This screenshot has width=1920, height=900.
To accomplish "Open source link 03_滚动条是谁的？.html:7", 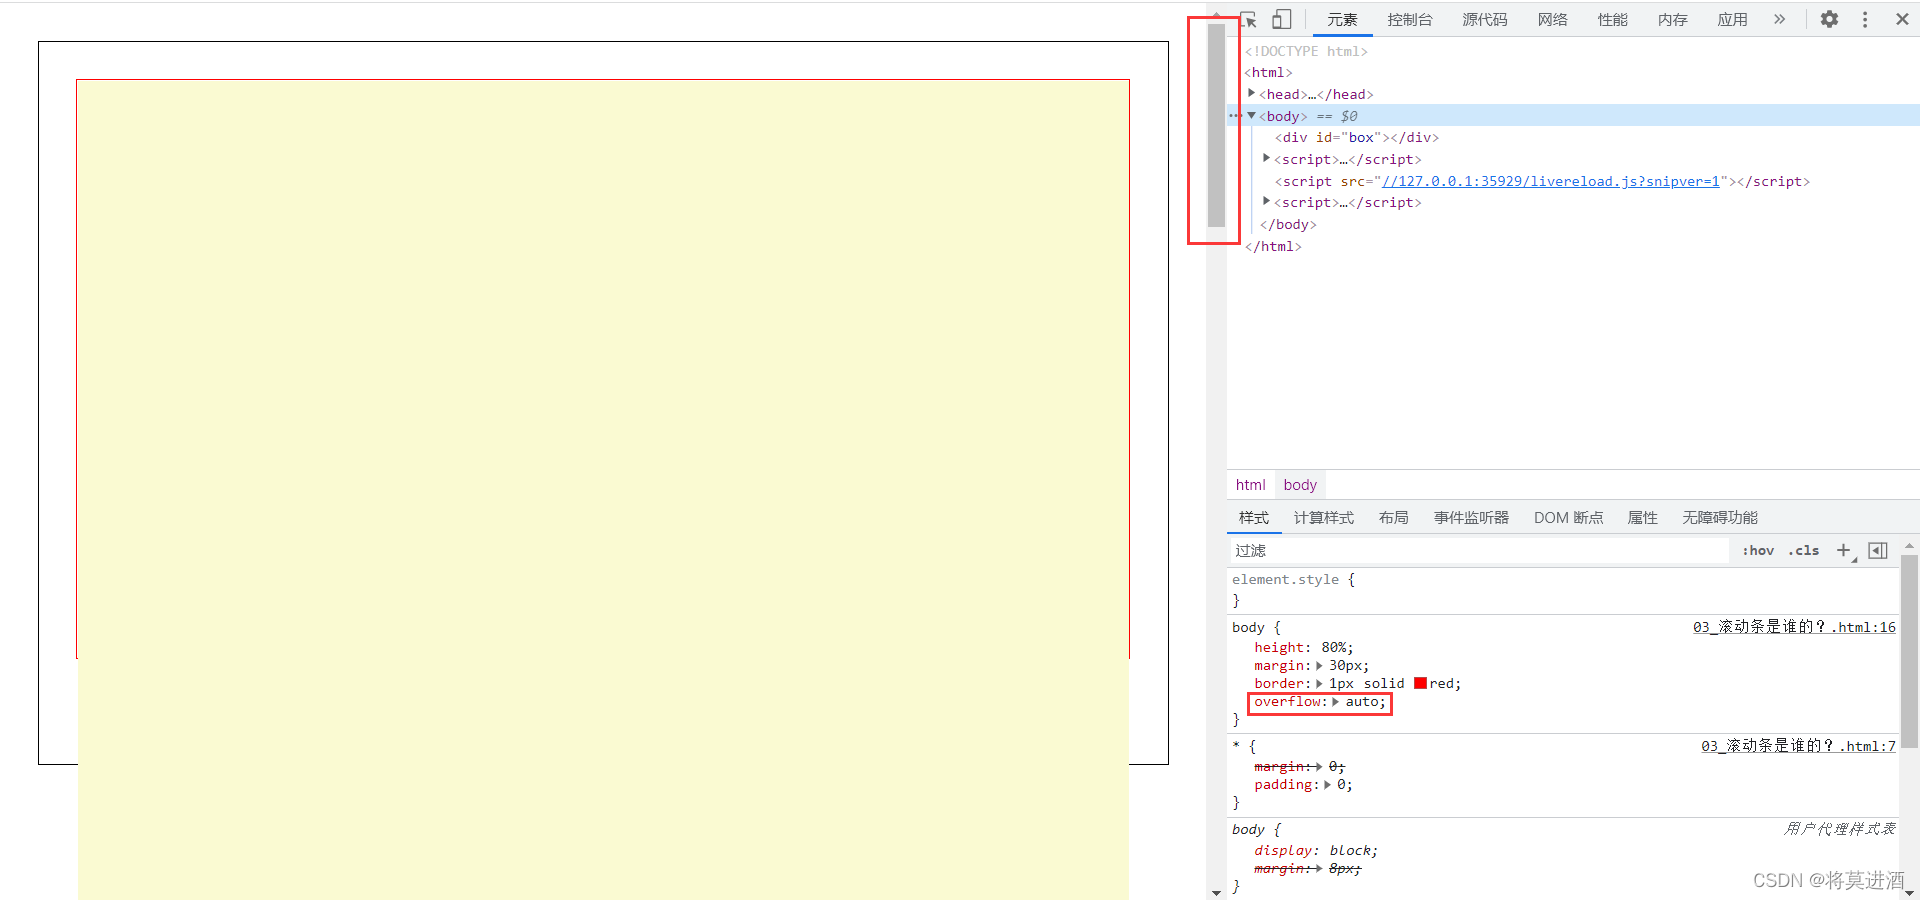I will pos(1798,746).
